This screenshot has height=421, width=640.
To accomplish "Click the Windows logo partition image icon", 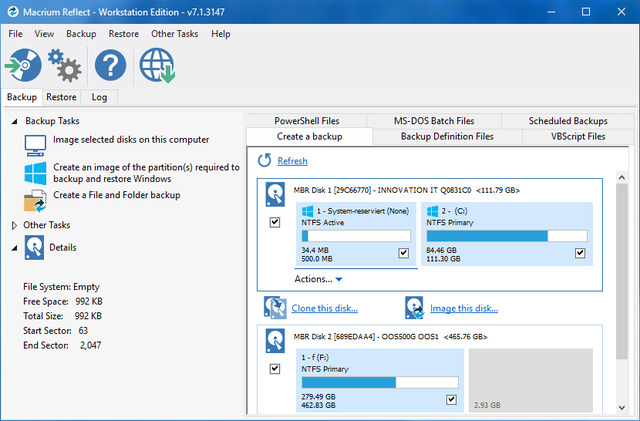I will pyautogui.click(x=35, y=173).
